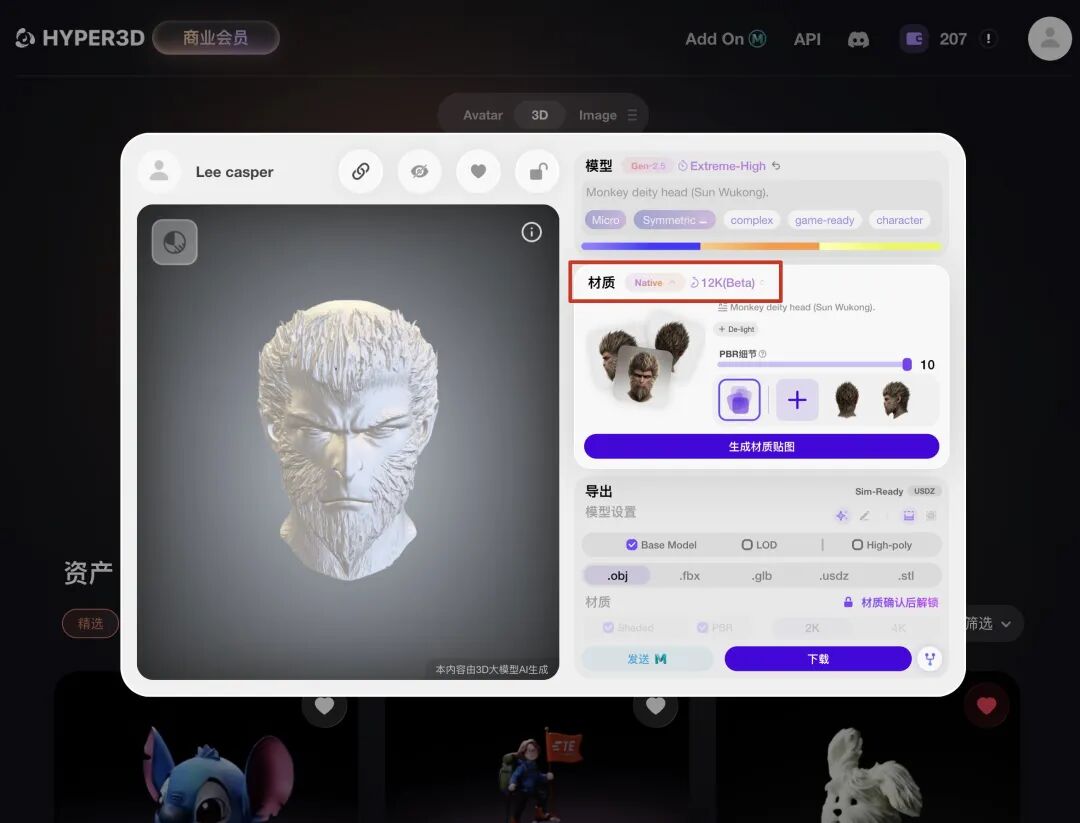The image size is (1080, 823).
Task: Switch to the Image tab
Action: tap(597, 115)
